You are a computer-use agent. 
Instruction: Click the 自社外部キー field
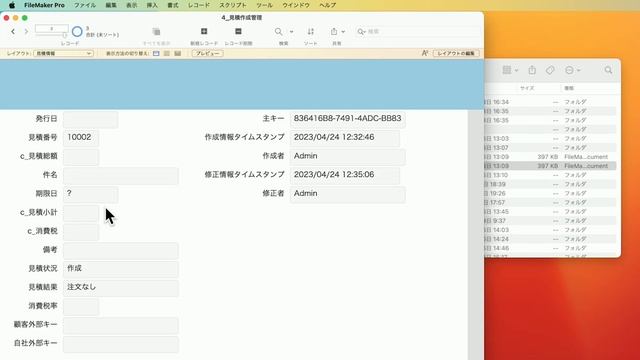tap(121, 344)
